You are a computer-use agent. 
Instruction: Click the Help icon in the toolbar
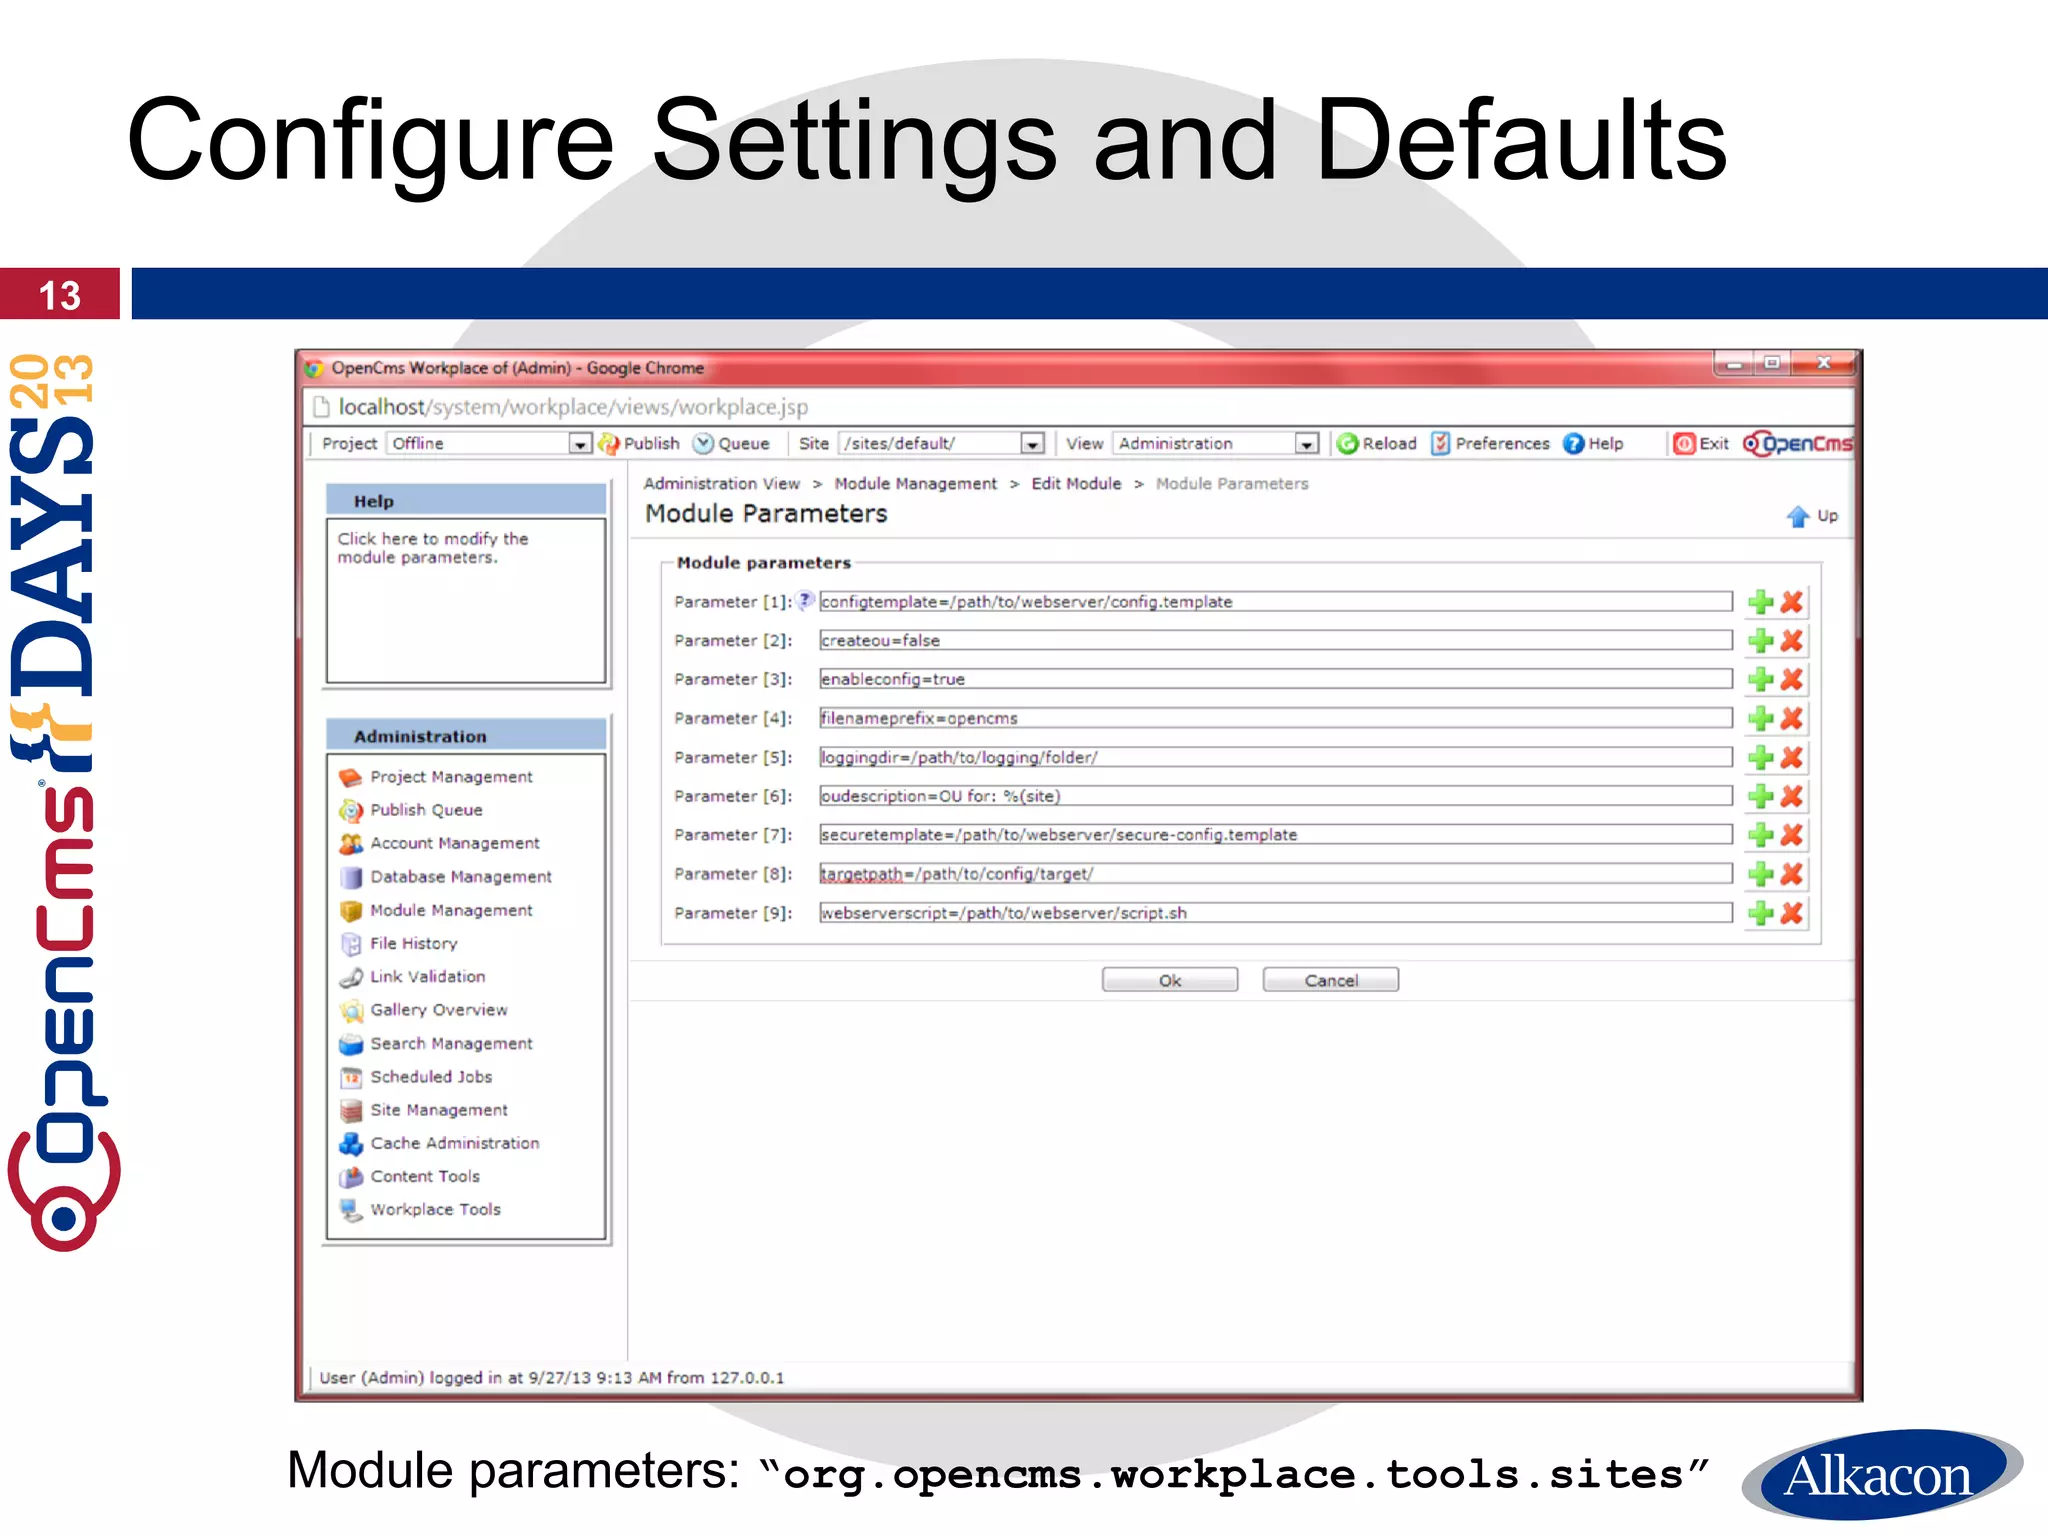pyautogui.click(x=1574, y=443)
